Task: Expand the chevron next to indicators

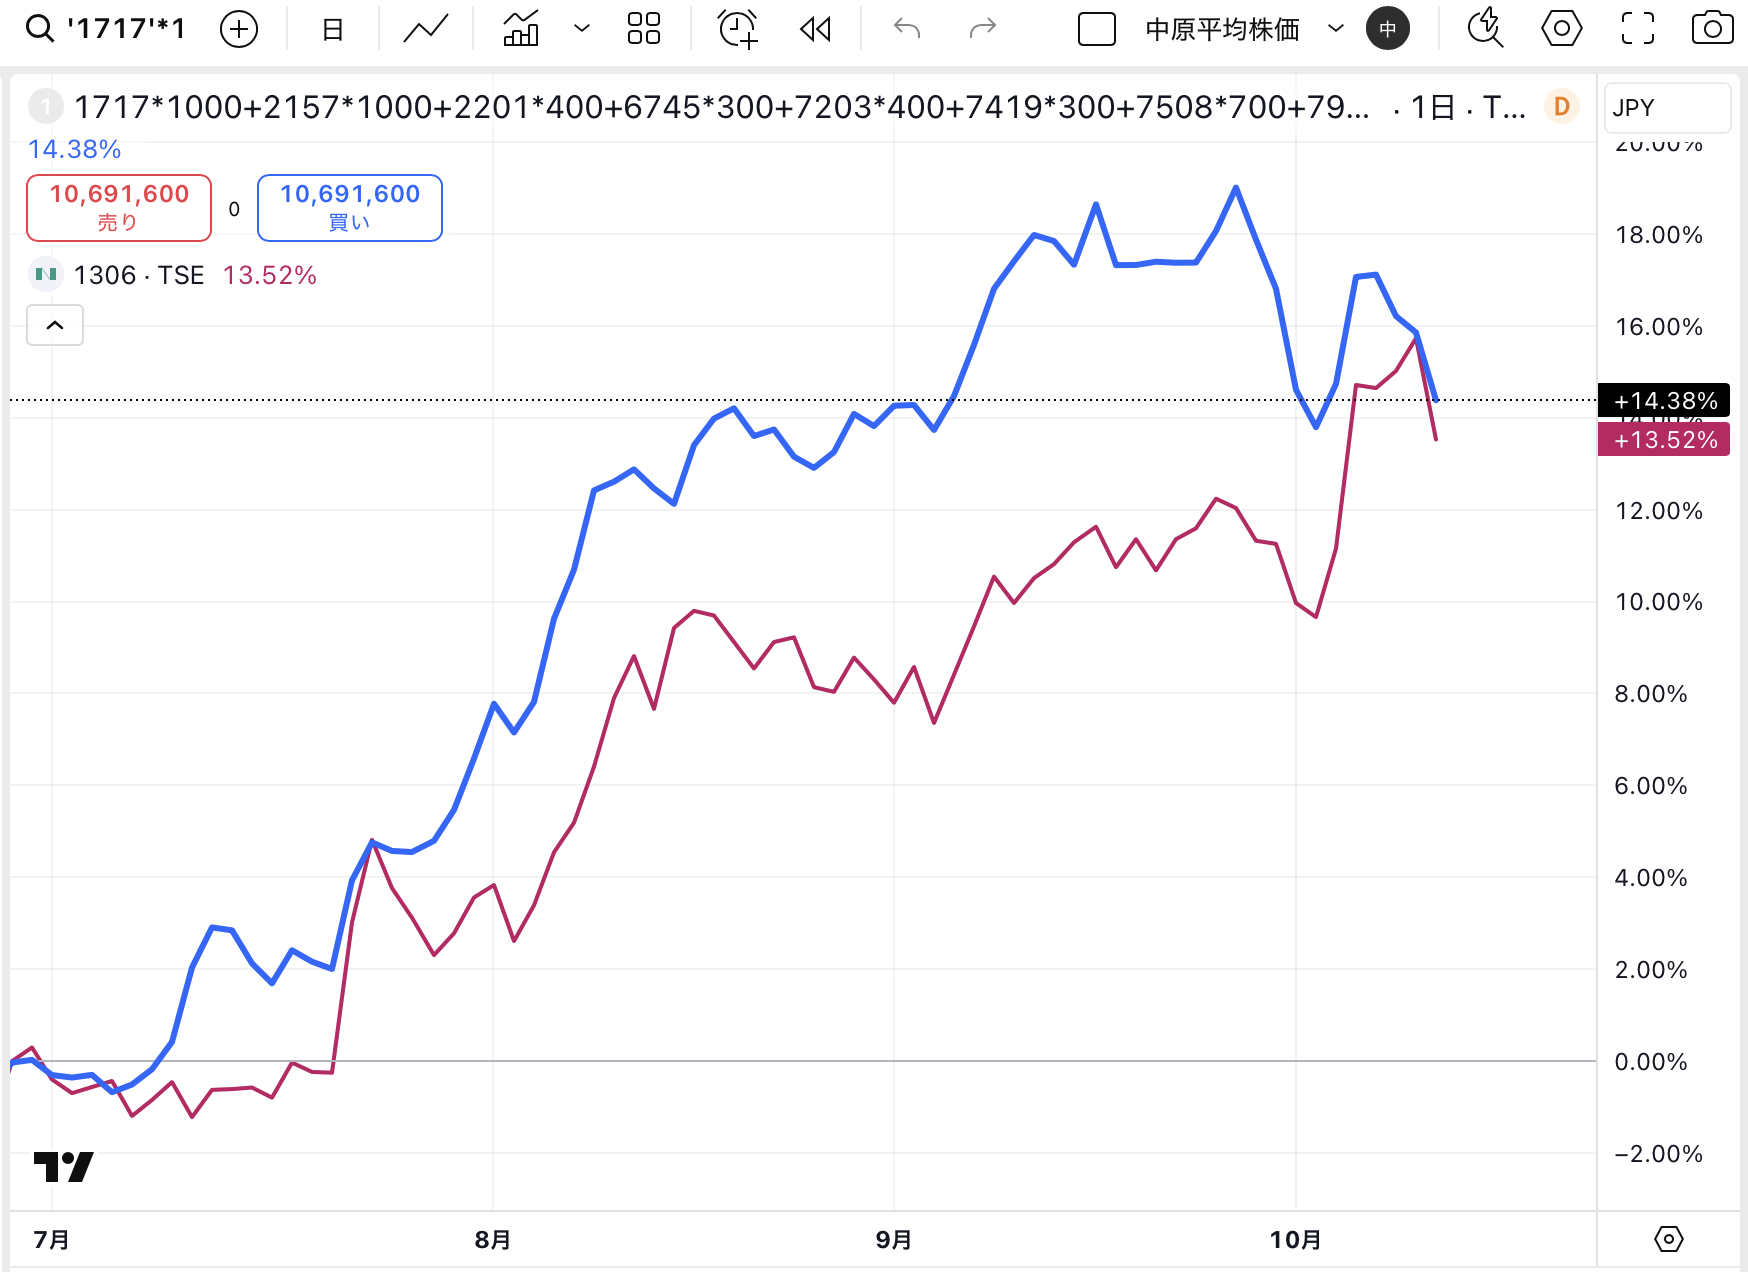Action: pyautogui.click(x=581, y=29)
